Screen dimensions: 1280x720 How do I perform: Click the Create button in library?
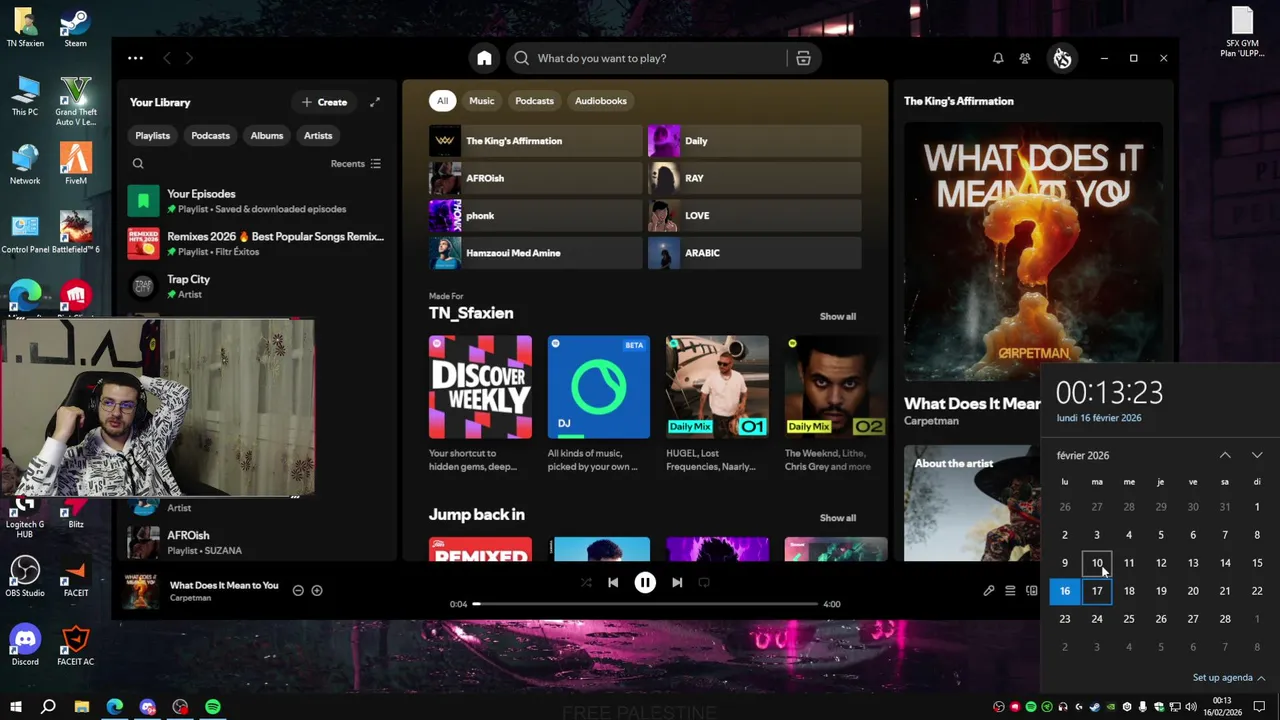(324, 102)
